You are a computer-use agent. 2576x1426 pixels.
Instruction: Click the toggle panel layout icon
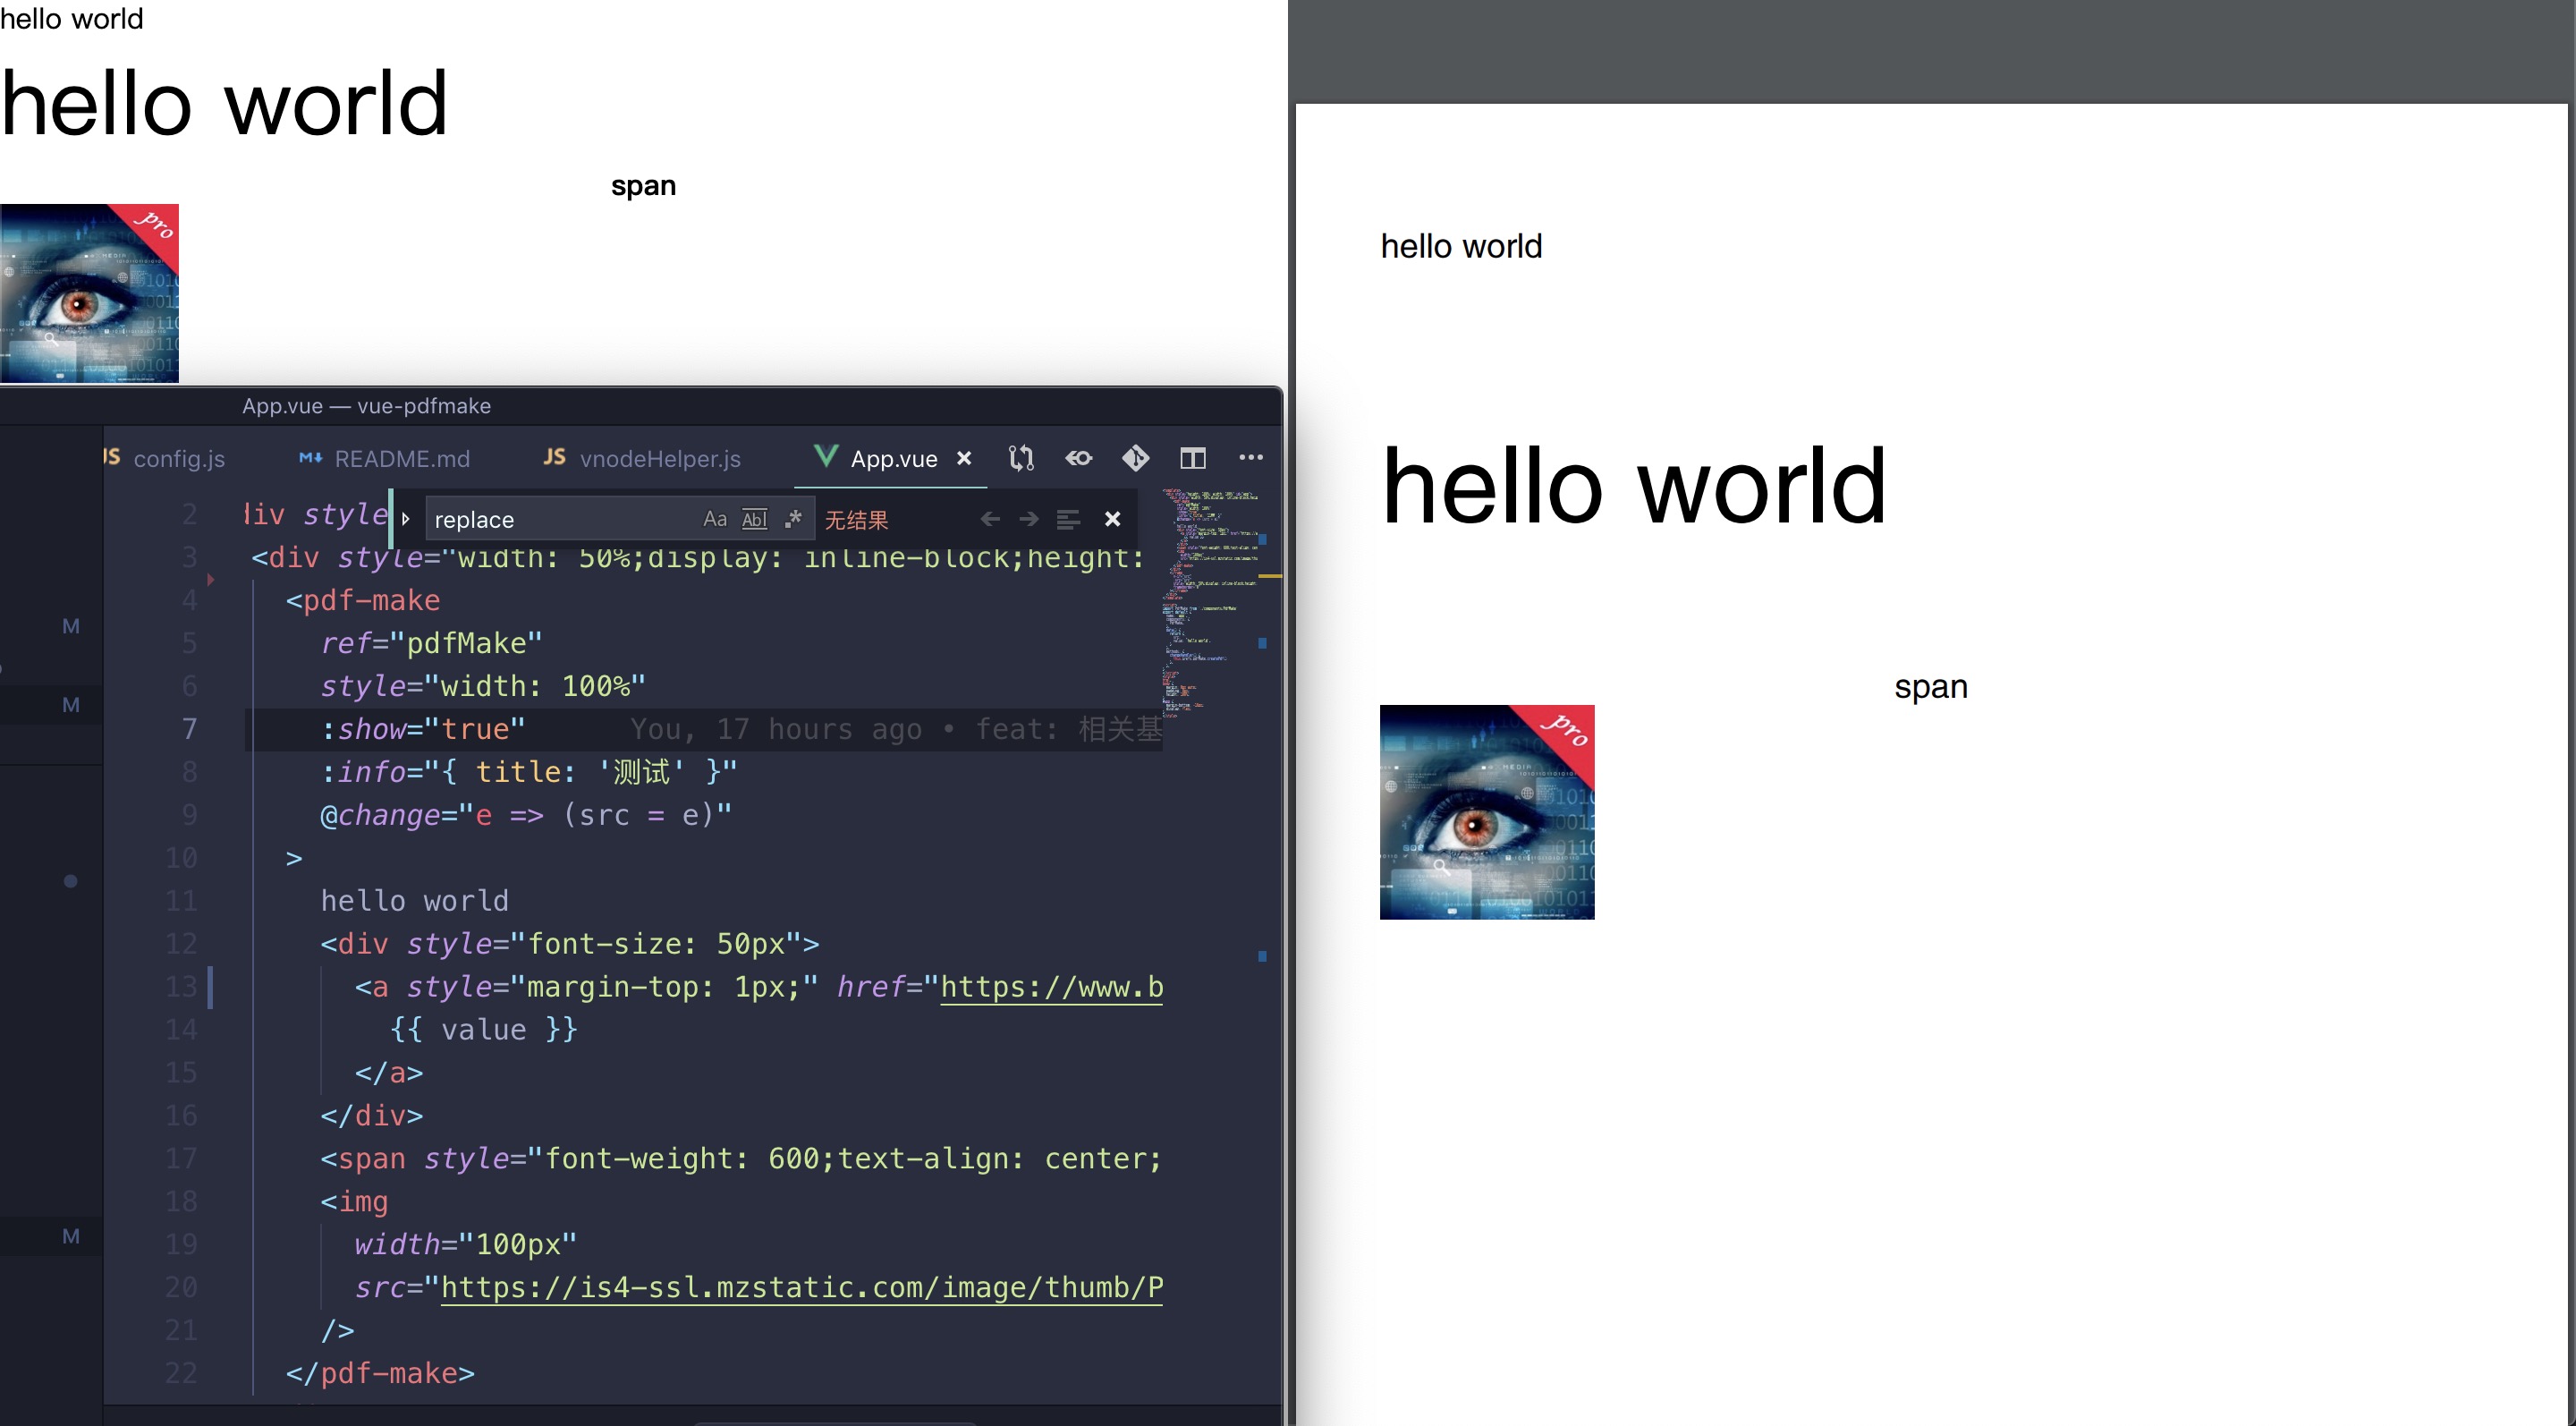point(1193,458)
